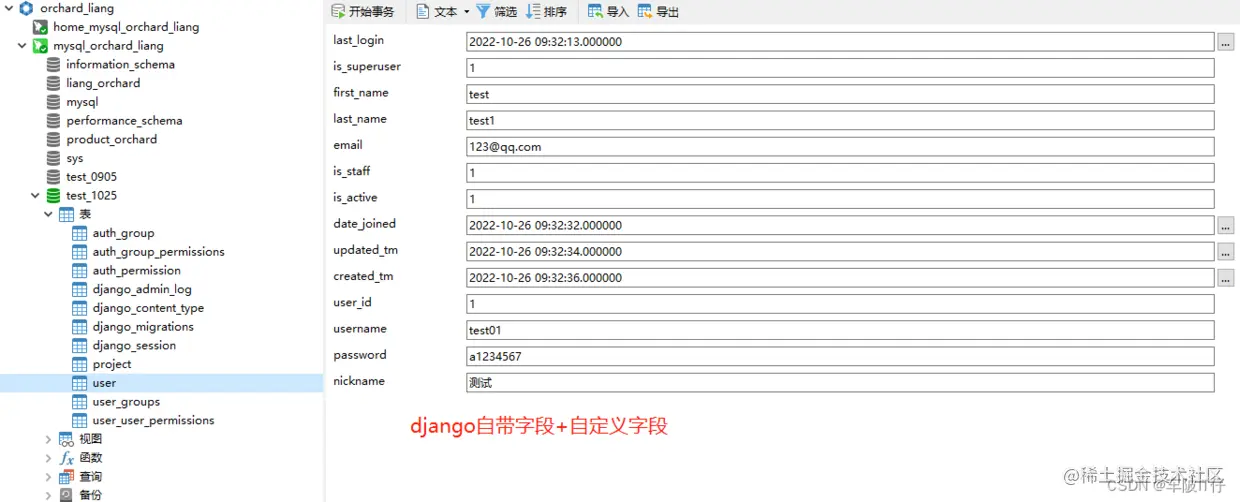Click the orchard_liang group icon
The height and width of the screenshot is (502, 1240).
[x=26, y=8]
